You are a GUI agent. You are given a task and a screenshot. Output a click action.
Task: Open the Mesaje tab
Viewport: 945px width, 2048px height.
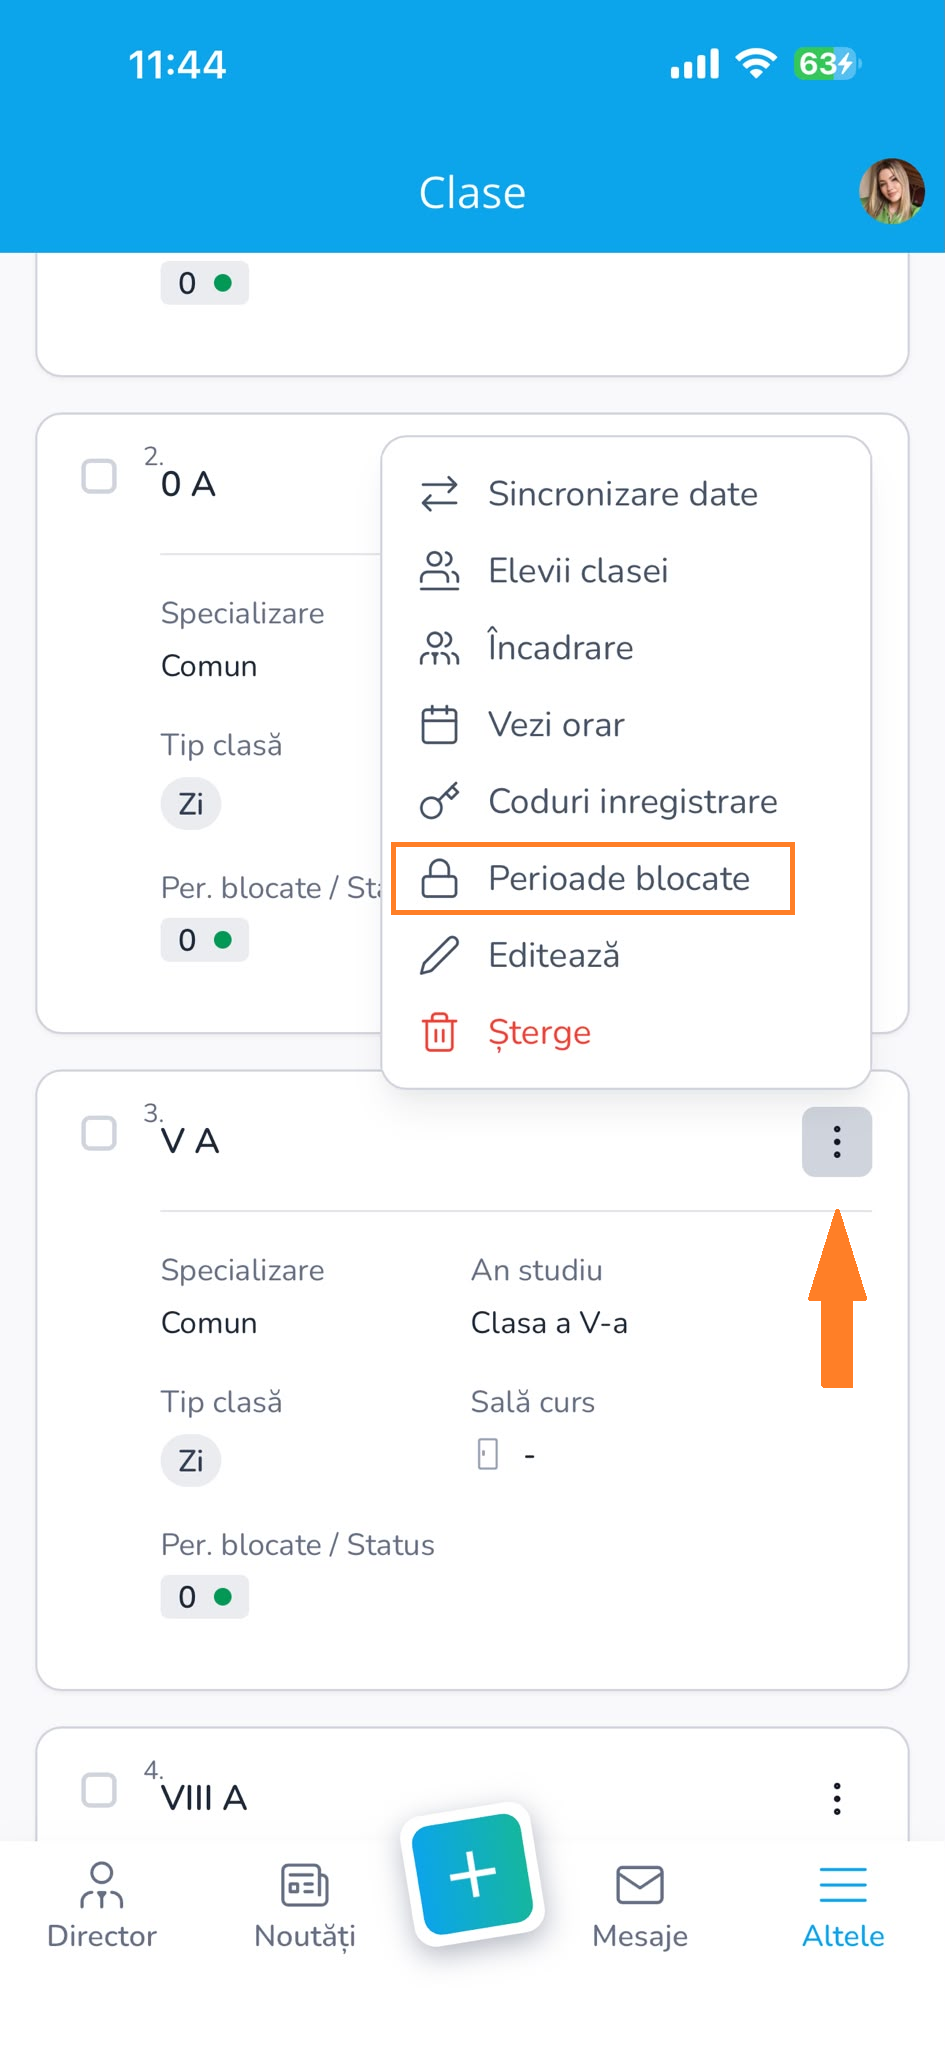pos(640,1906)
